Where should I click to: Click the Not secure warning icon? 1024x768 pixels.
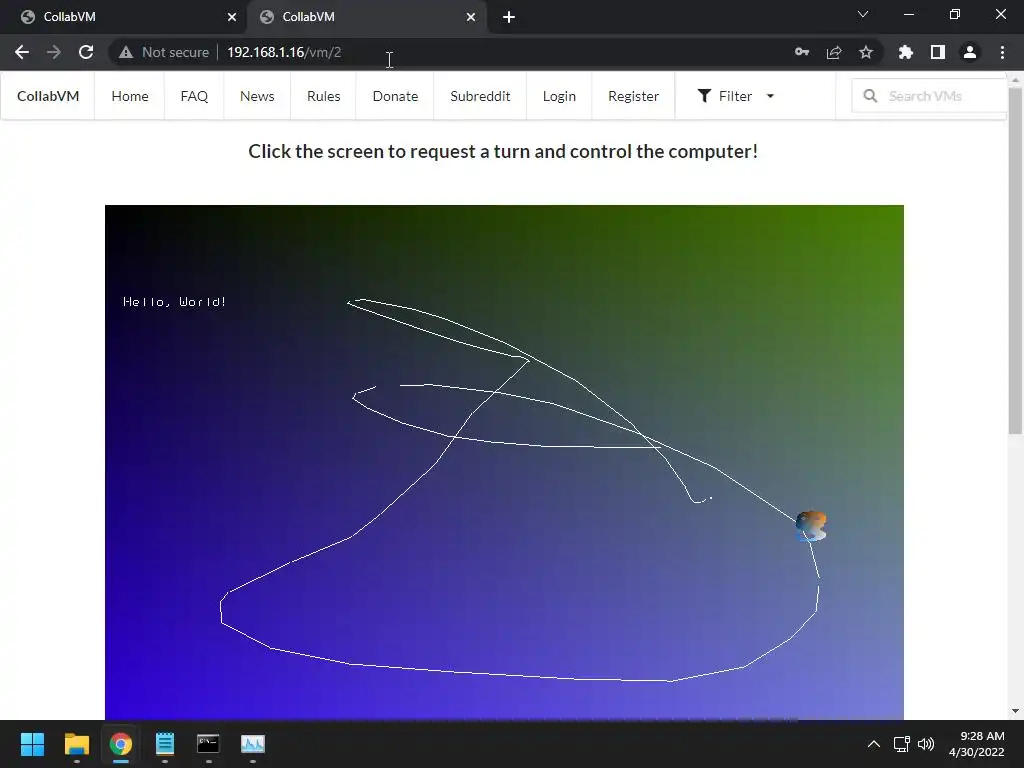tap(126, 52)
